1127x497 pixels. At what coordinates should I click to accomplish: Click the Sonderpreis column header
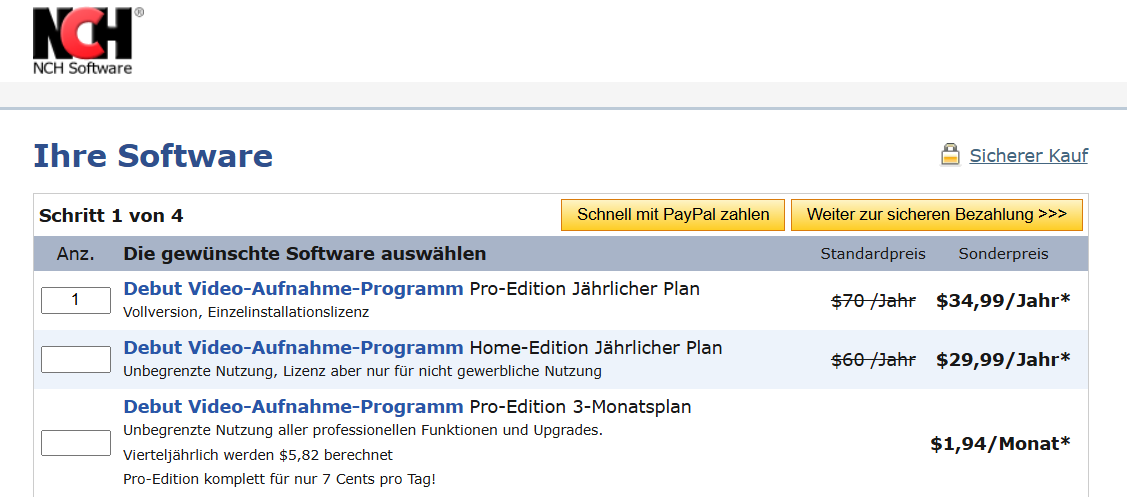tap(1003, 254)
